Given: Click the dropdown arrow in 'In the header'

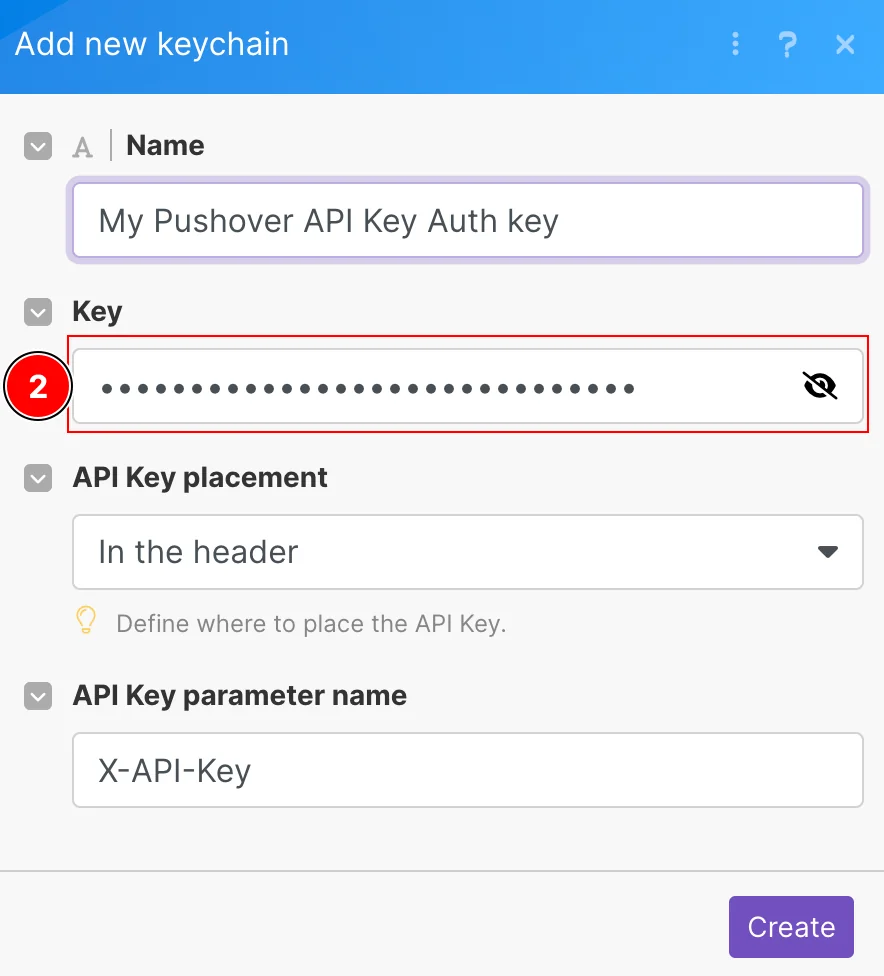Looking at the screenshot, I should click(827, 551).
